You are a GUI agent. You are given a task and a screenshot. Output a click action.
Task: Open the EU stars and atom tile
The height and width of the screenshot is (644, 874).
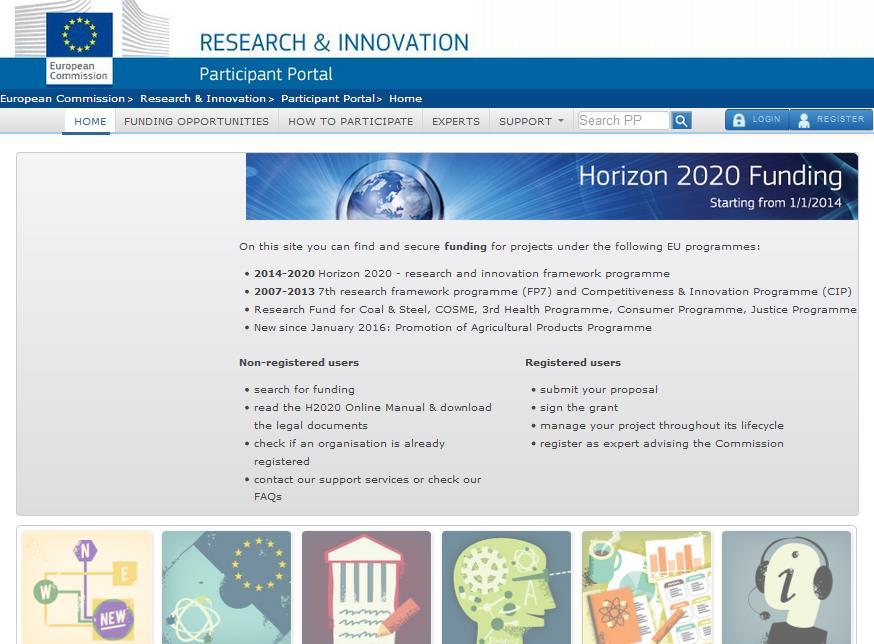point(226,587)
